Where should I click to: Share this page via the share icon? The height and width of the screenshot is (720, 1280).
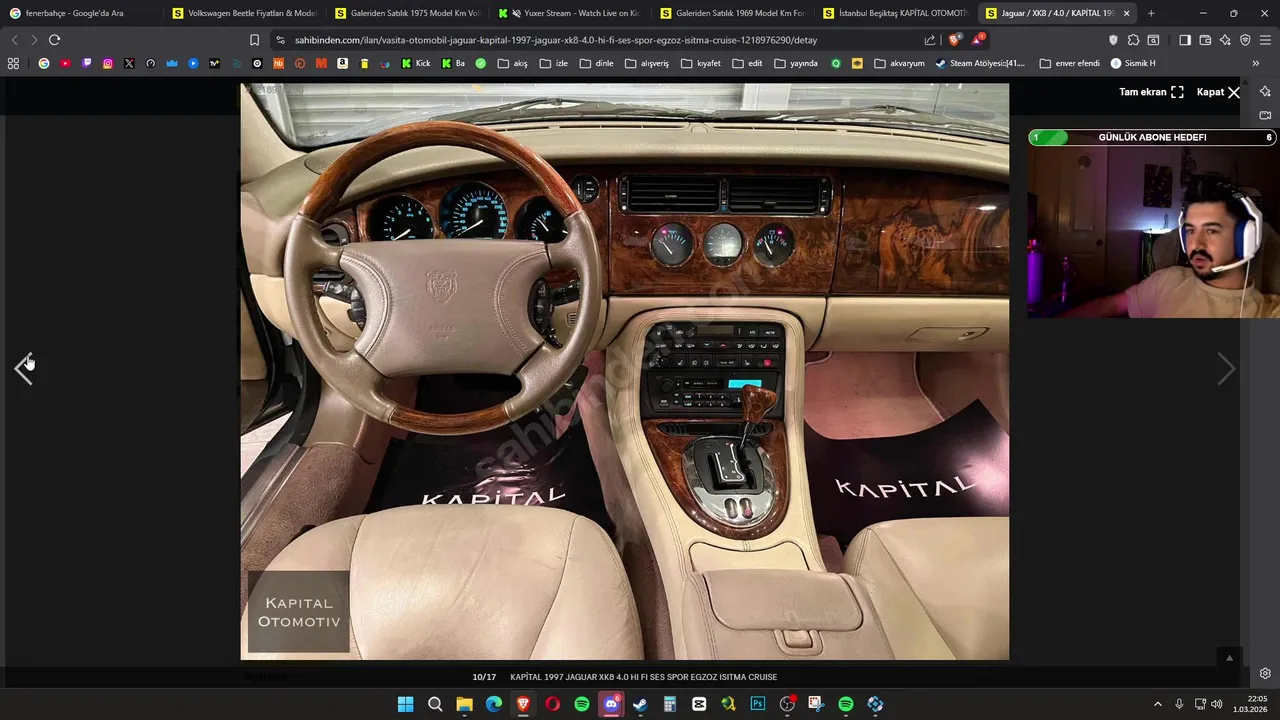tap(930, 40)
